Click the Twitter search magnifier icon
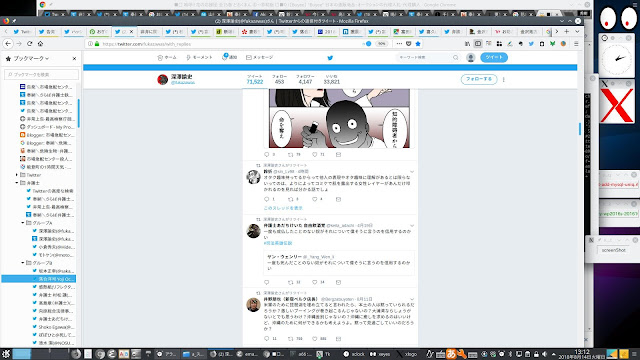Image resolution: width=640 pixels, height=360 pixels. coord(456,58)
